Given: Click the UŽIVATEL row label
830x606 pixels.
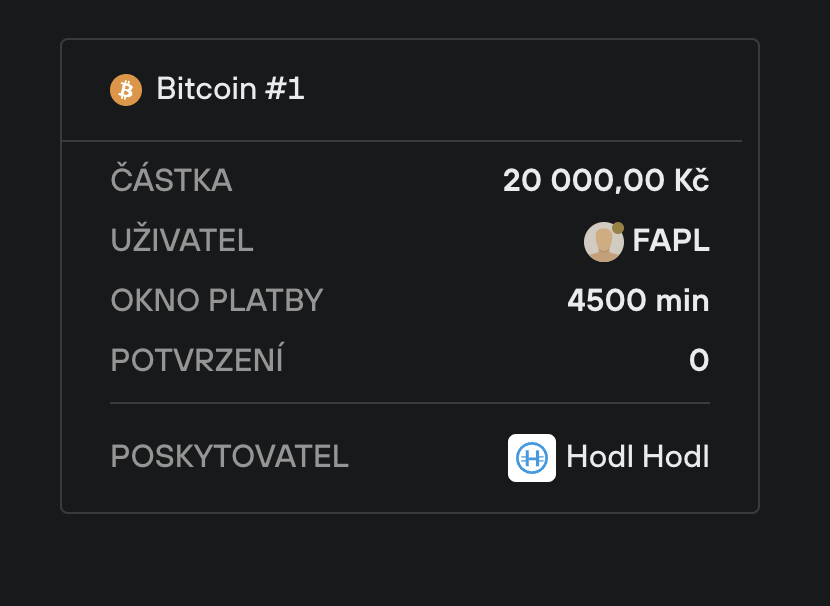Looking at the screenshot, I should pos(182,241).
